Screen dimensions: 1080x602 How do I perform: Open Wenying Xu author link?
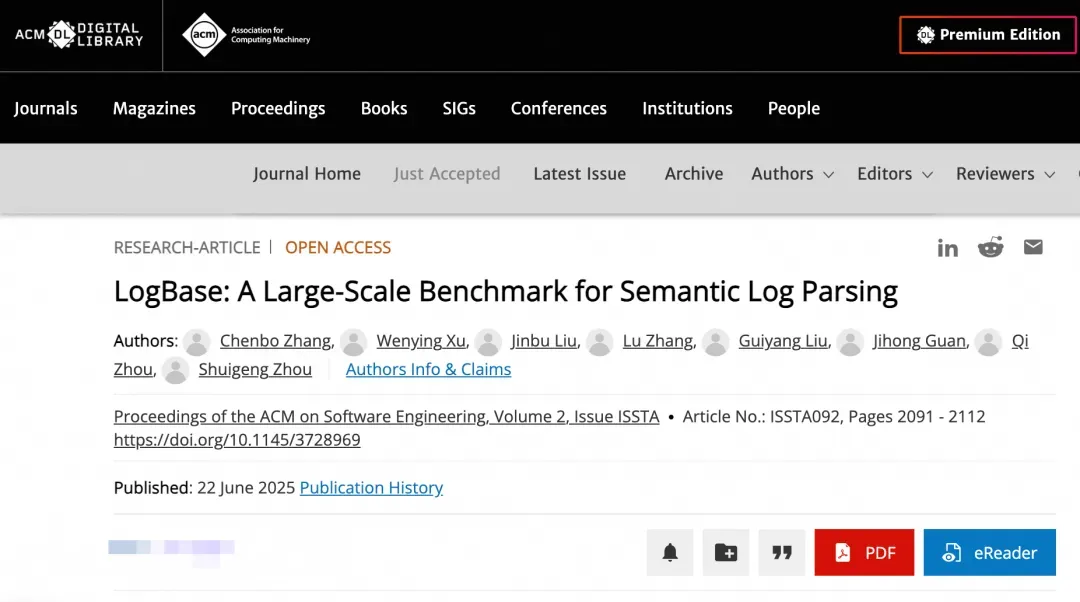tap(421, 341)
